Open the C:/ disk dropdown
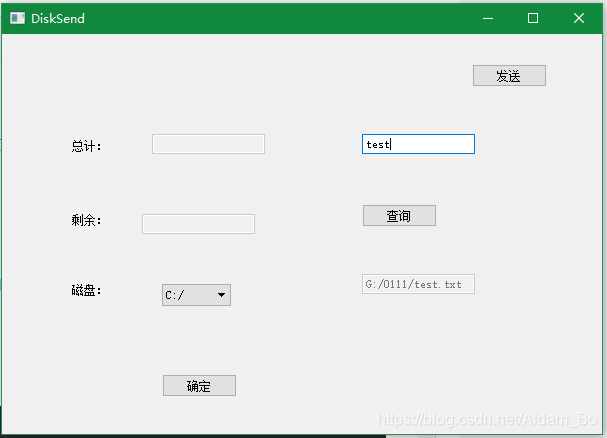 [x=196, y=295]
